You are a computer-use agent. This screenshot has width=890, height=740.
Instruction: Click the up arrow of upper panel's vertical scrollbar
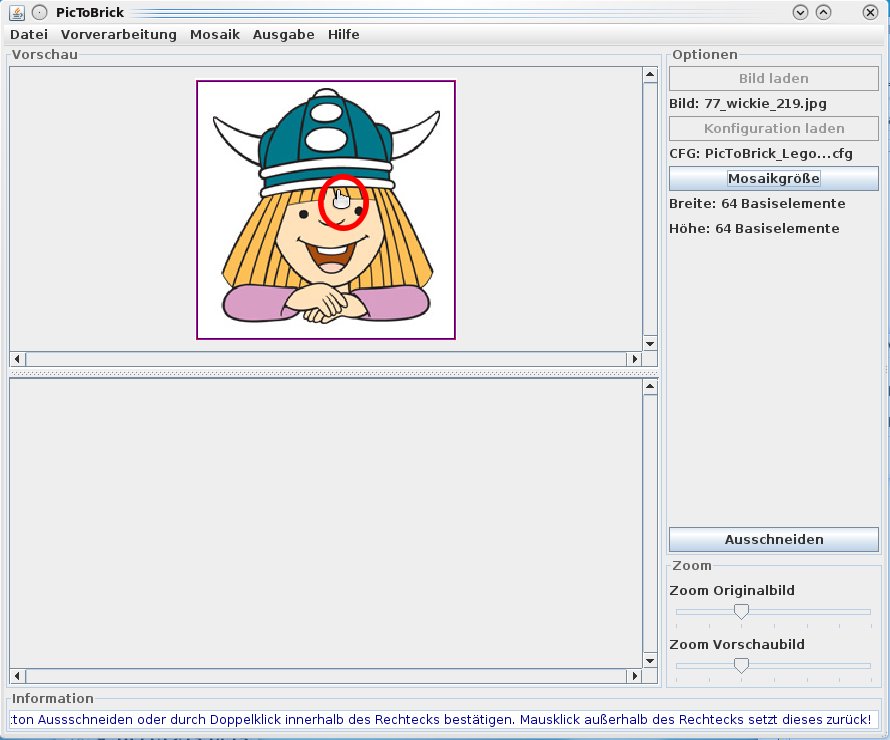(650, 75)
